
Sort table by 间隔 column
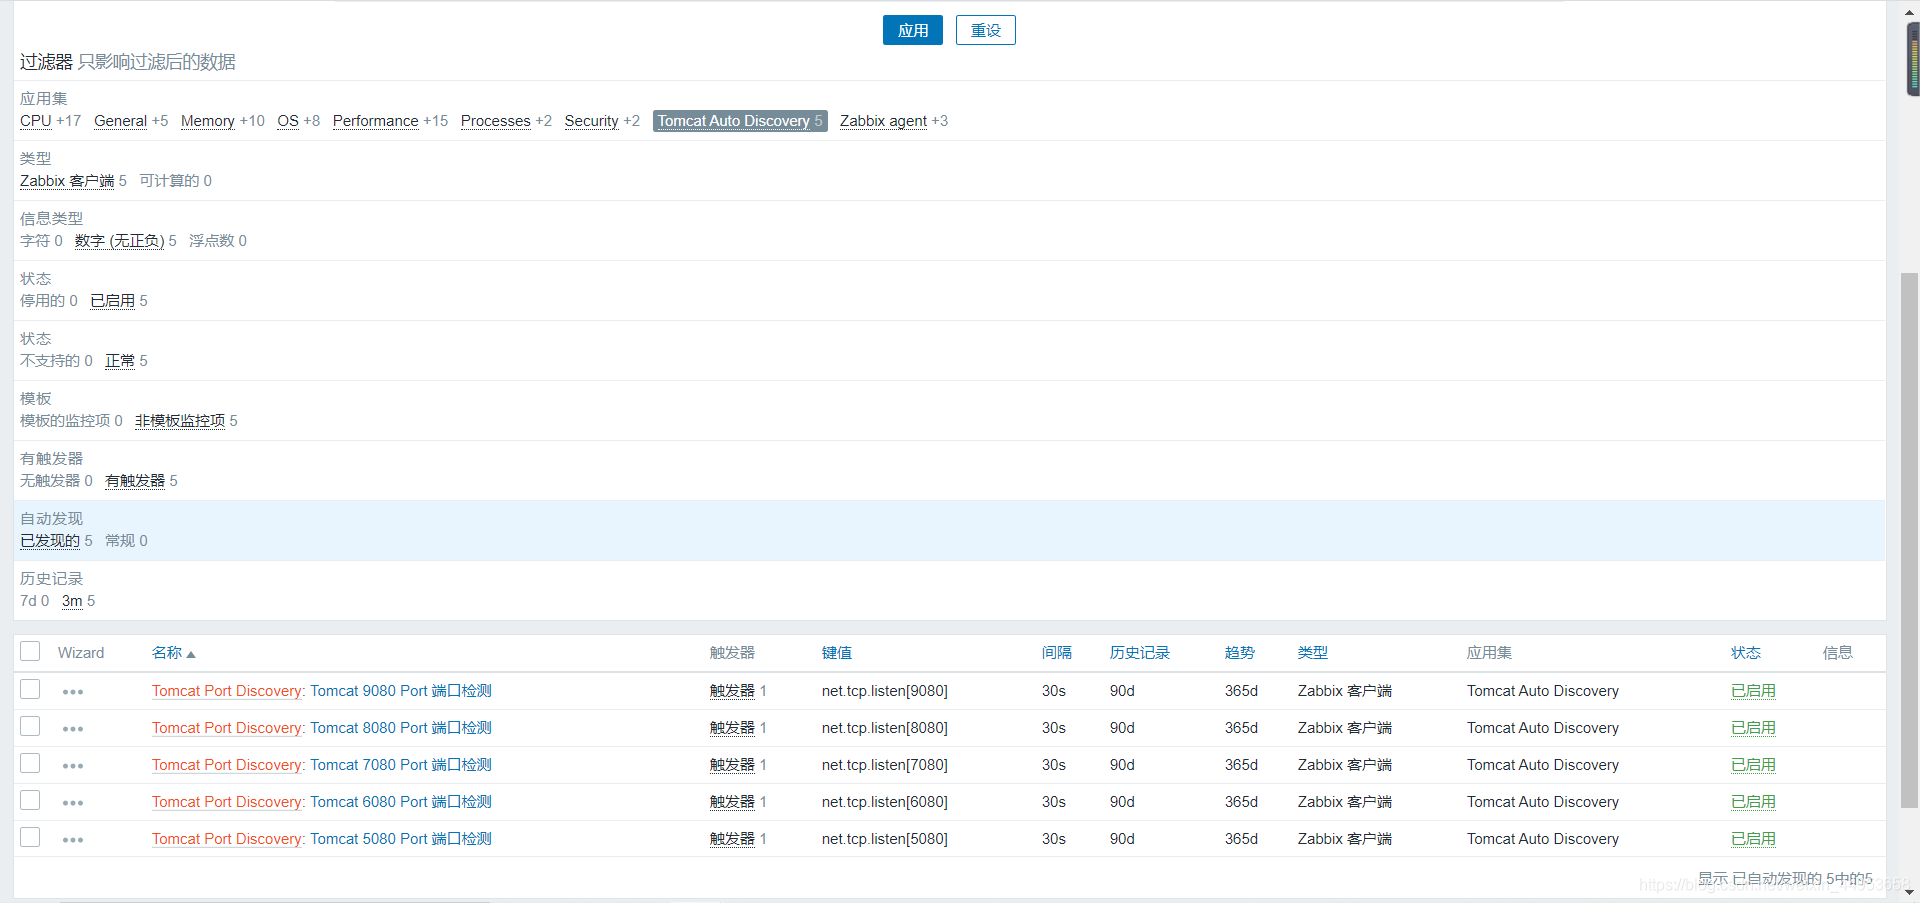click(x=1057, y=653)
